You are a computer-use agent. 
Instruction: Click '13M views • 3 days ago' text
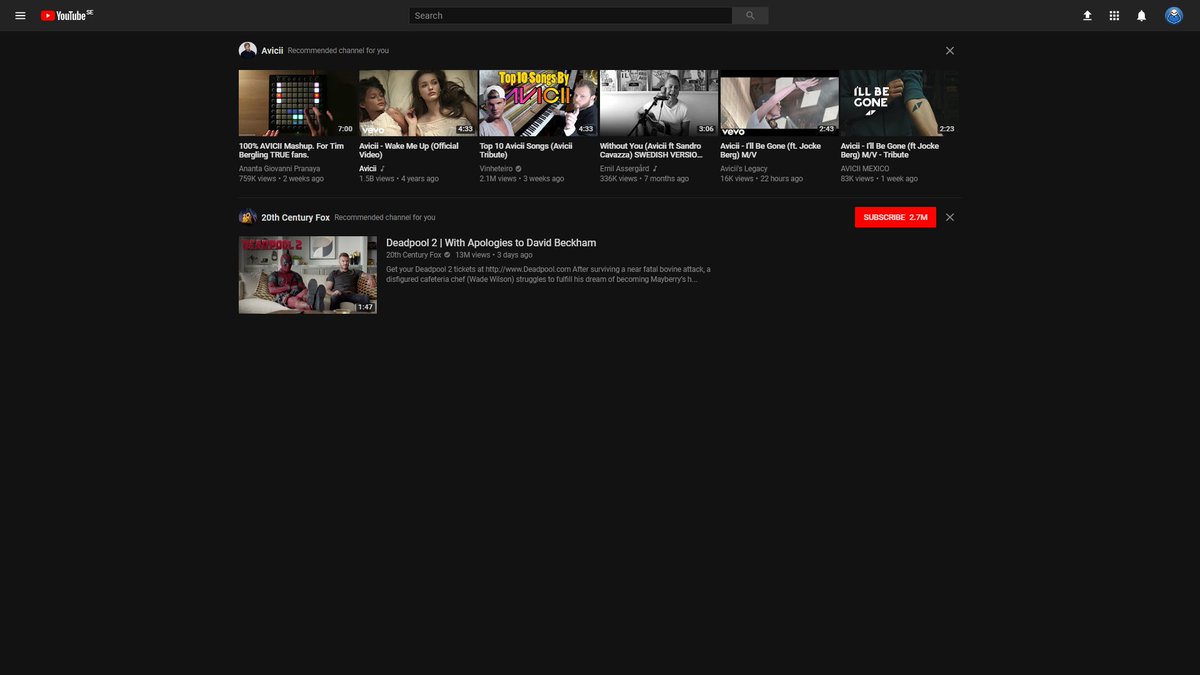coord(494,255)
